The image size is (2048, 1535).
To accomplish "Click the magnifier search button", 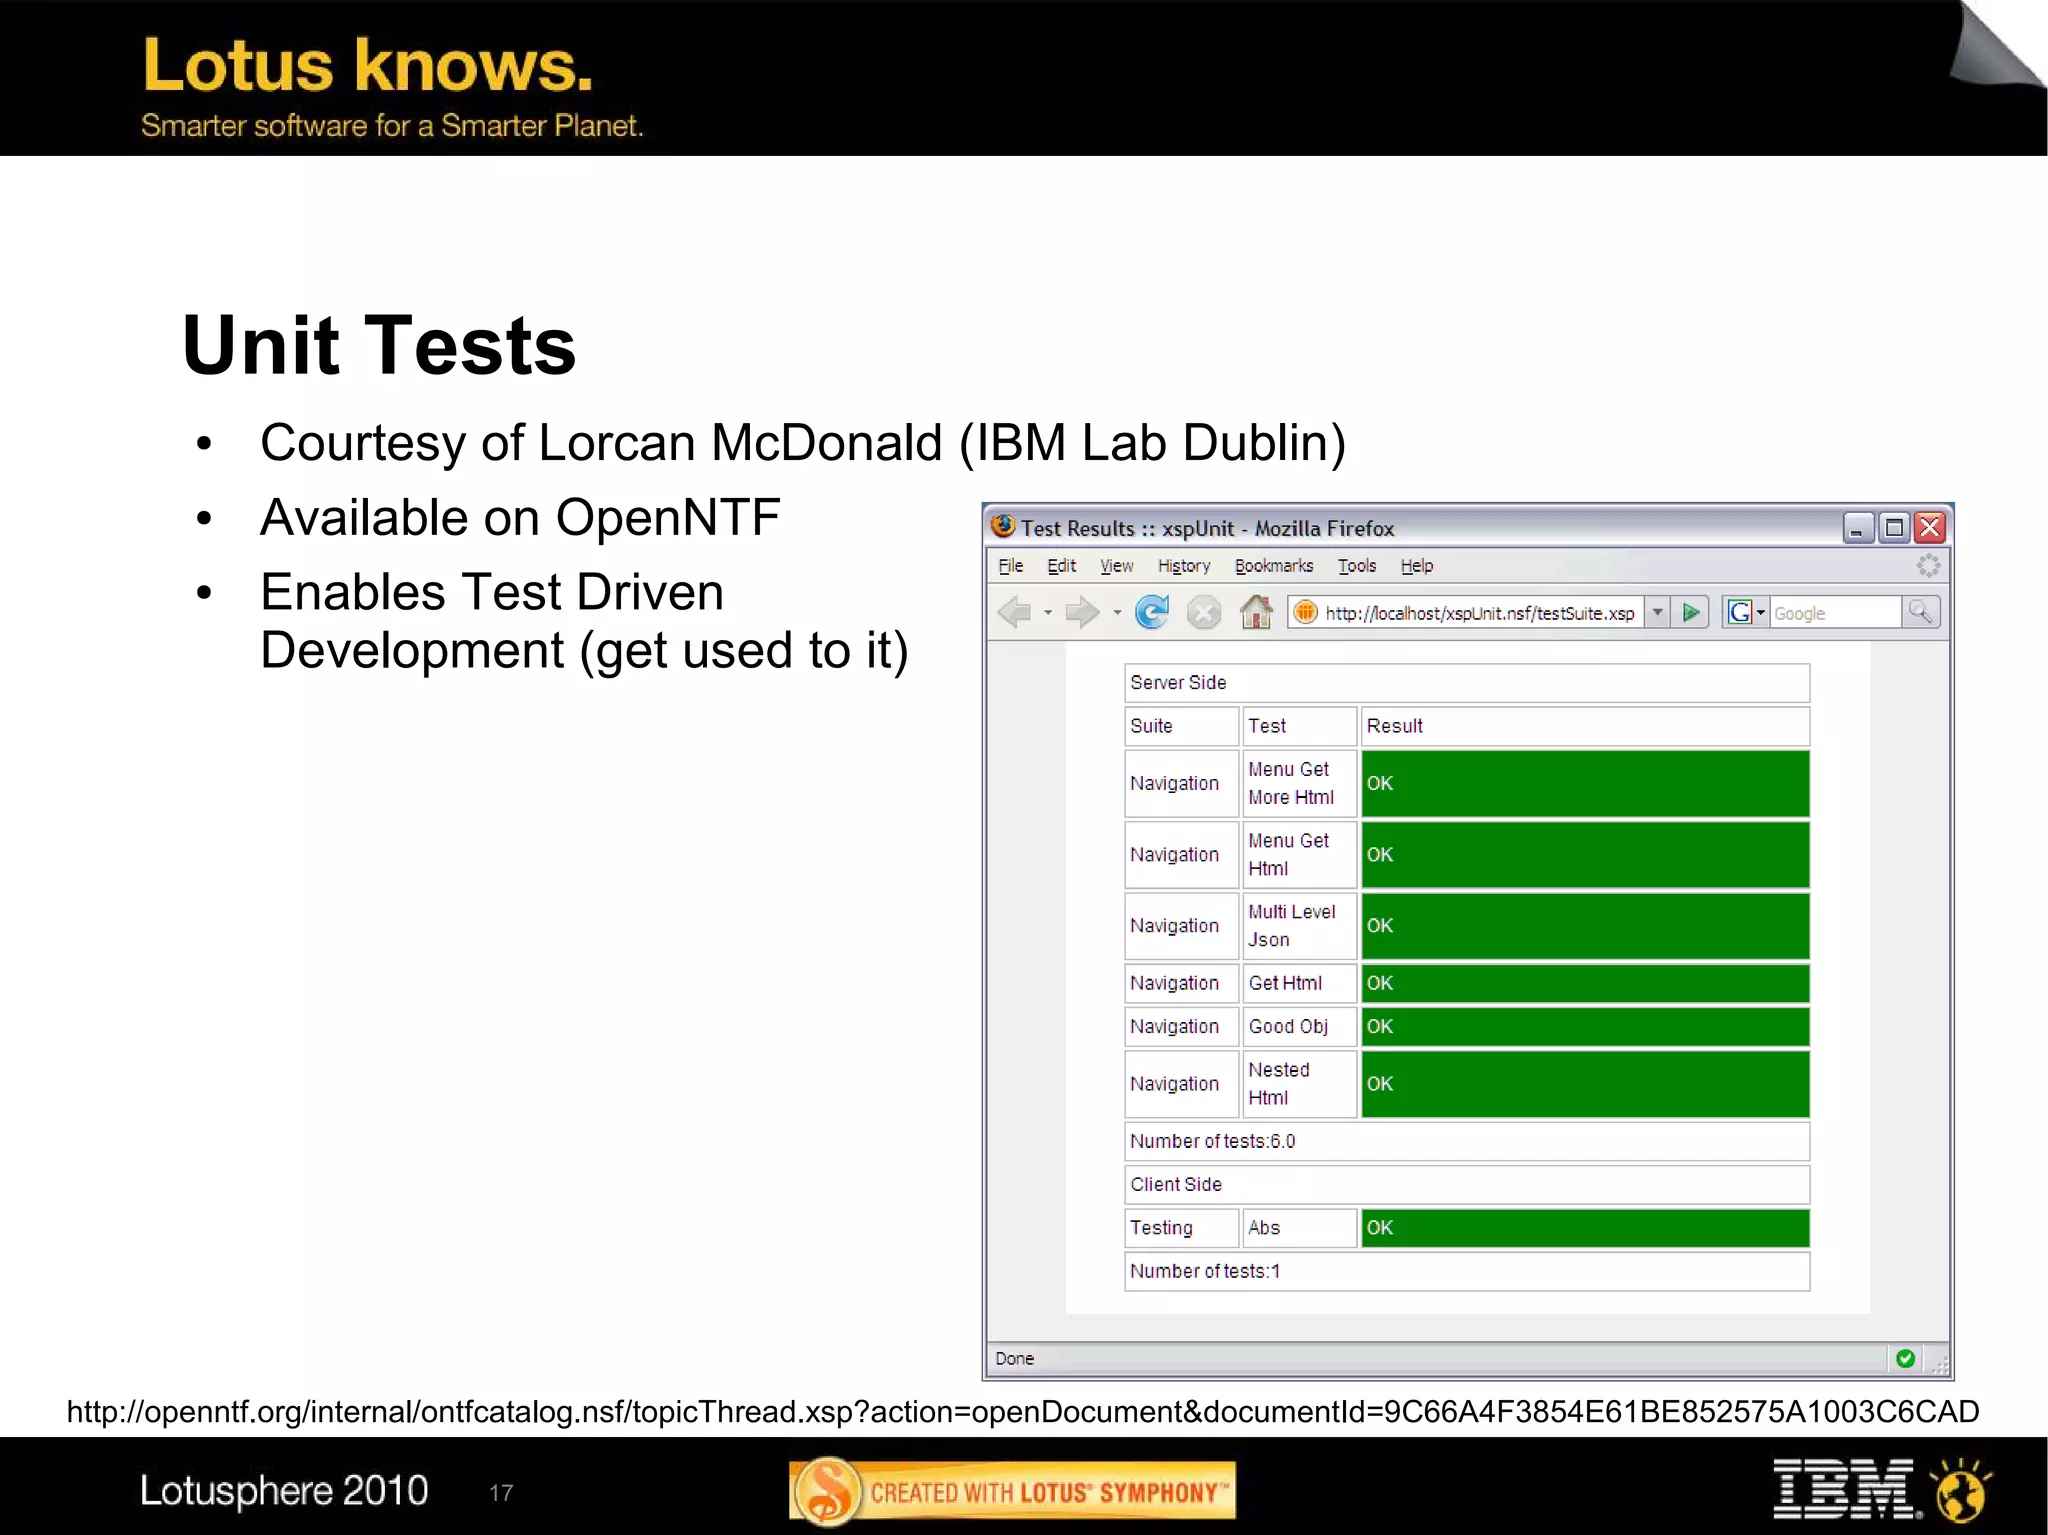I will click(x=1920, y=612).
